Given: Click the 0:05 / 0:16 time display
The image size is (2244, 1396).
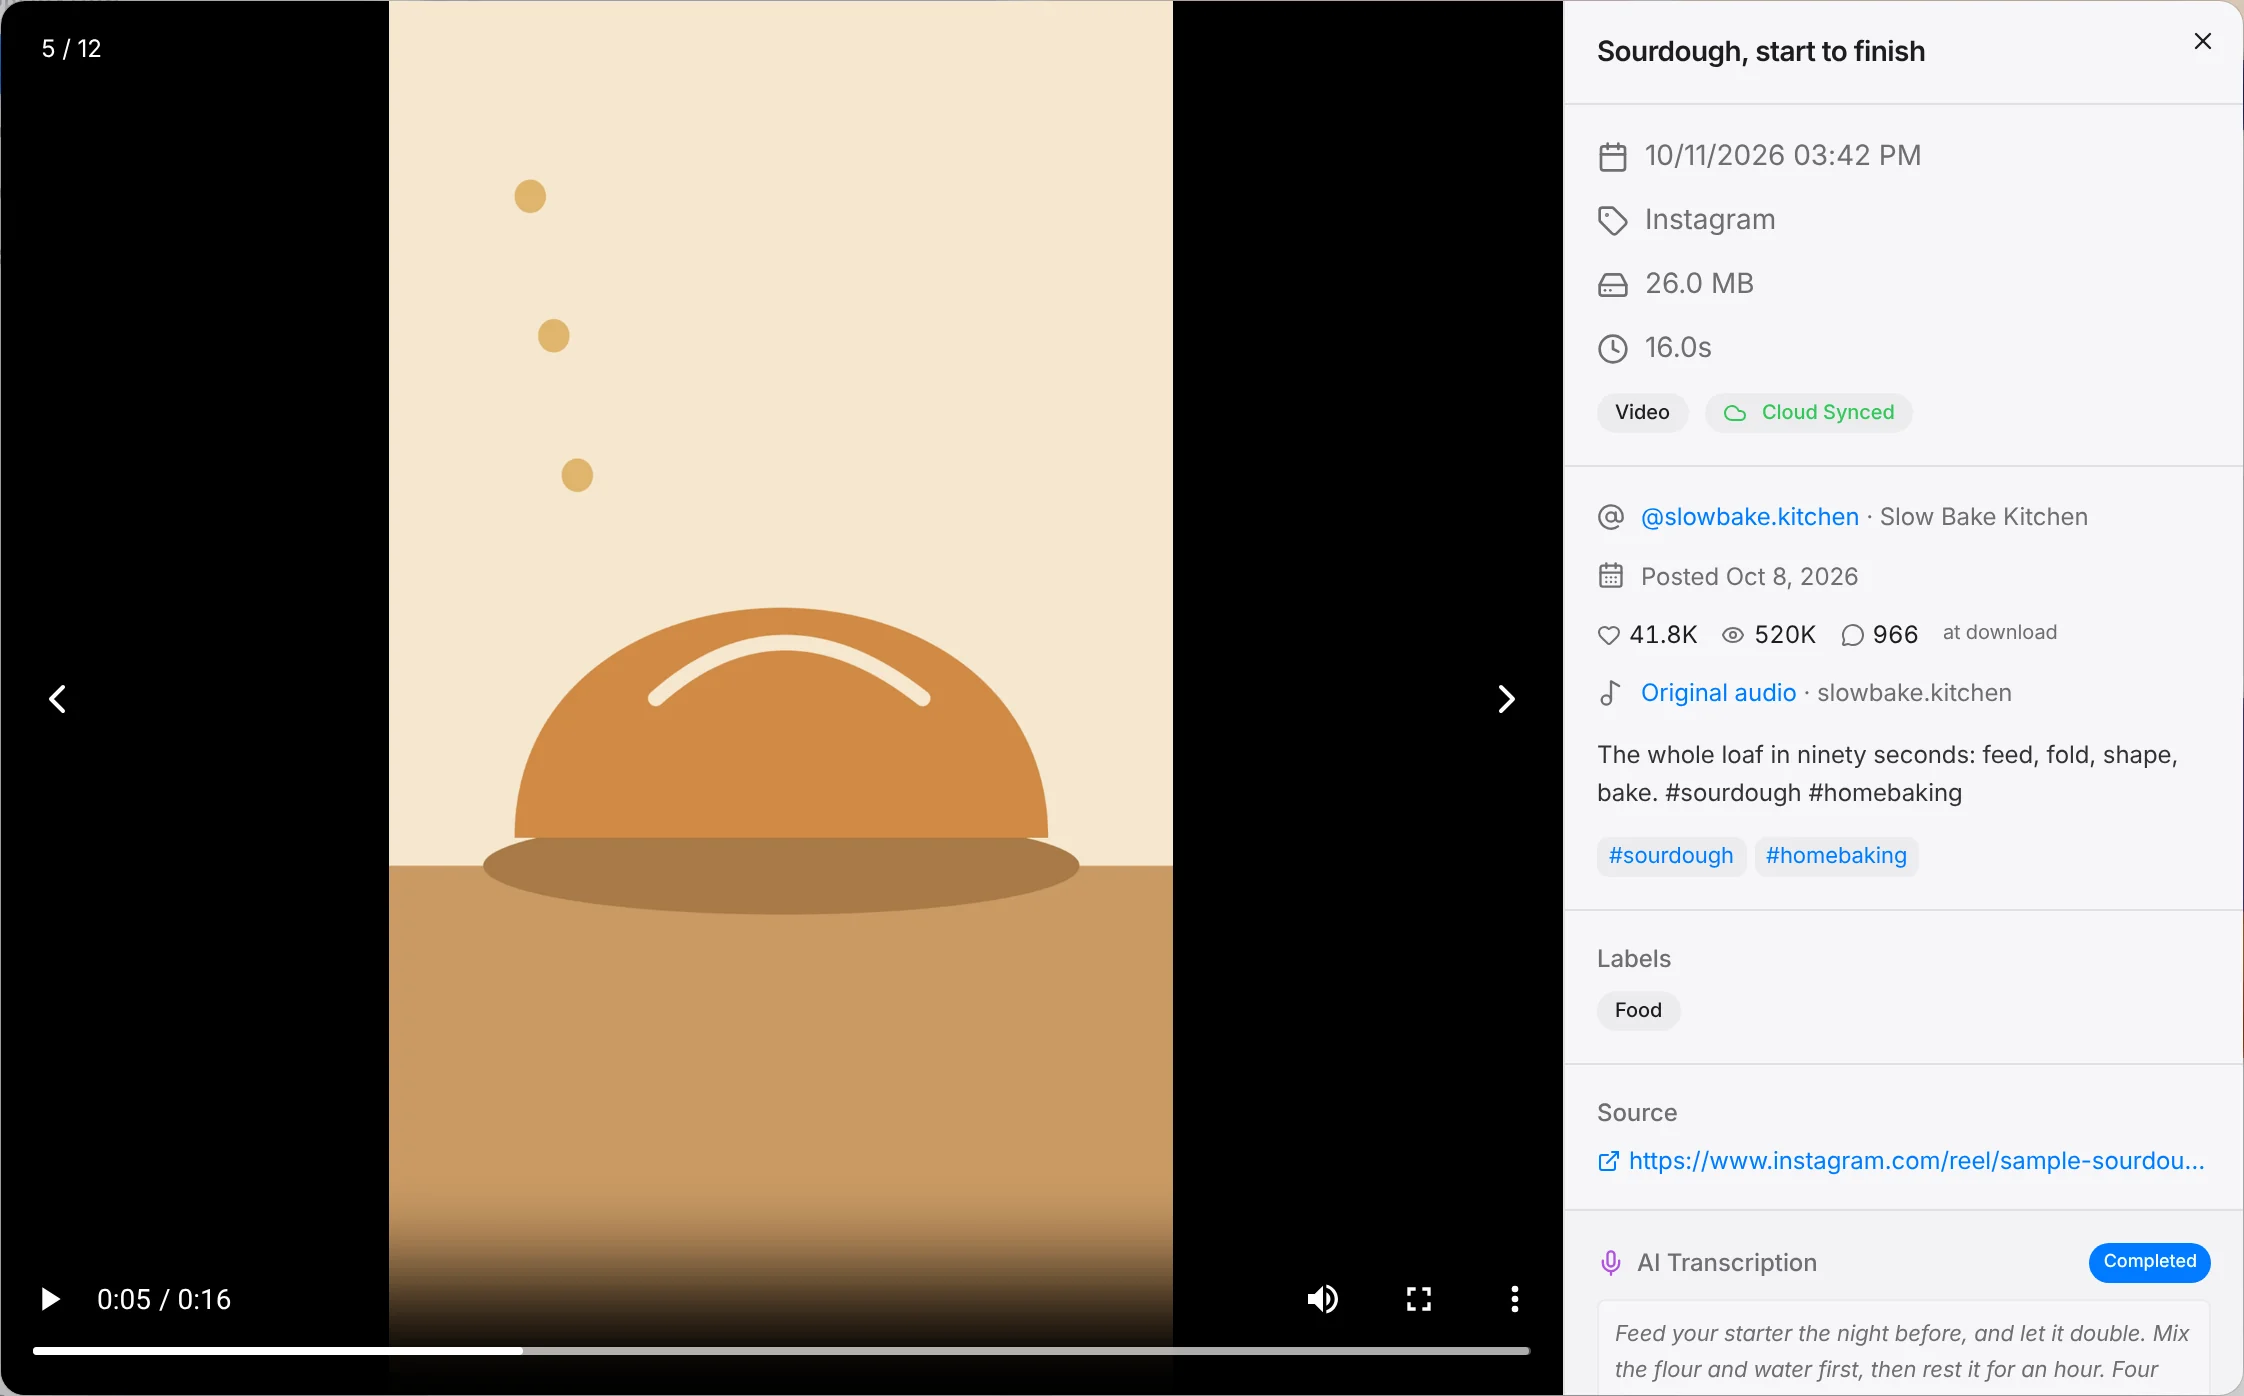Looking at the screenshot, I should [164, 1299].
